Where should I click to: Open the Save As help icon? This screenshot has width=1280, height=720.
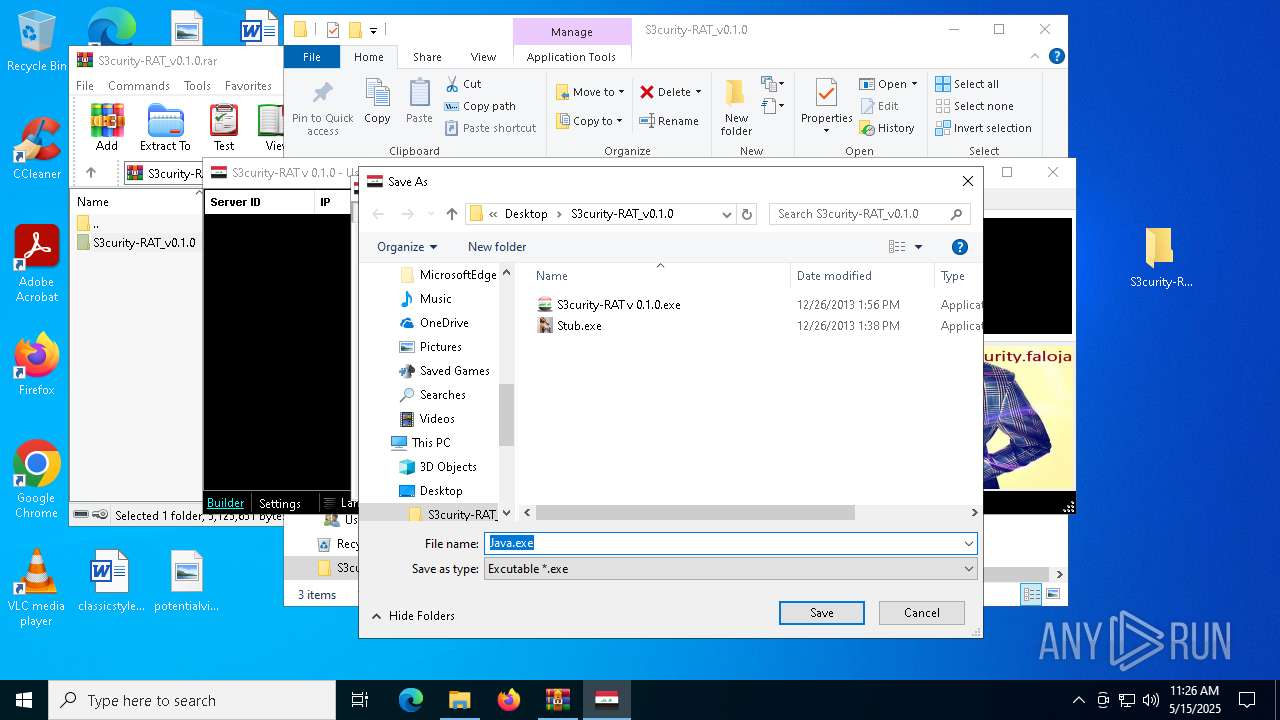click(x=959, y=246)
